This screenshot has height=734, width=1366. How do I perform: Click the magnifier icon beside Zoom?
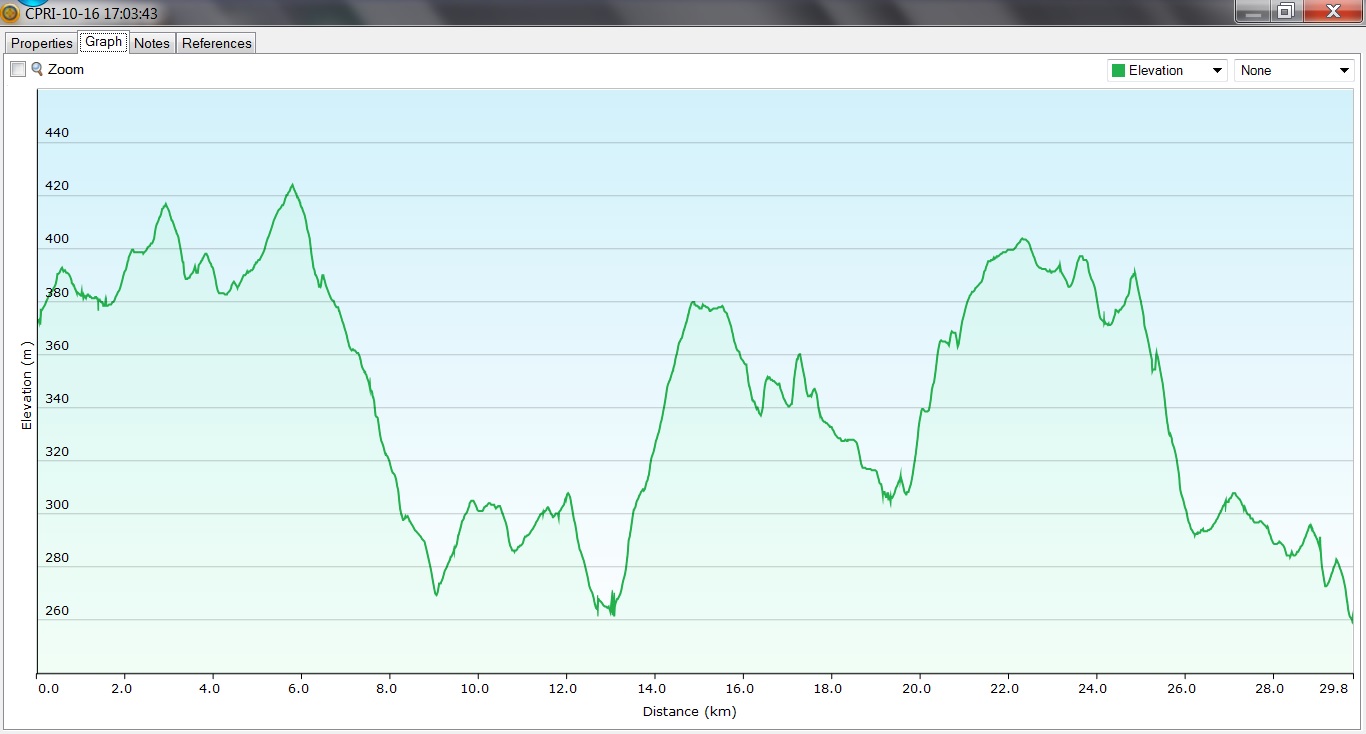[x=37, y=69]
